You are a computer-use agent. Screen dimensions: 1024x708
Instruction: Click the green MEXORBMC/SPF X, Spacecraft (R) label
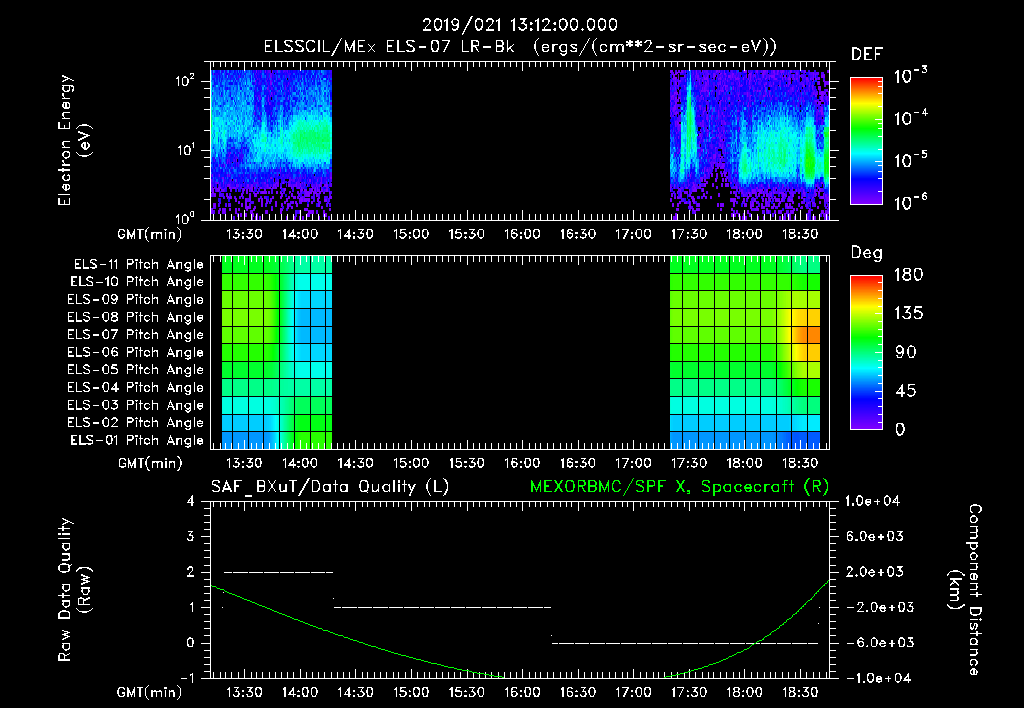click(x=679, y=487)
